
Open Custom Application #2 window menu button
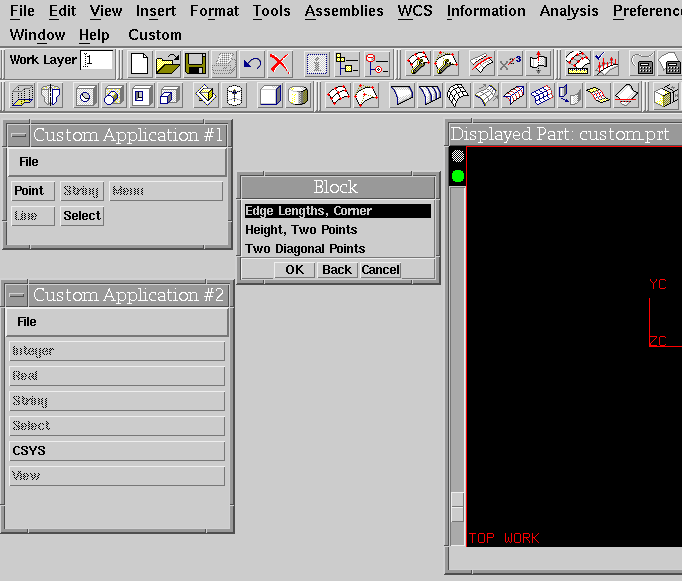coord(18,296)
